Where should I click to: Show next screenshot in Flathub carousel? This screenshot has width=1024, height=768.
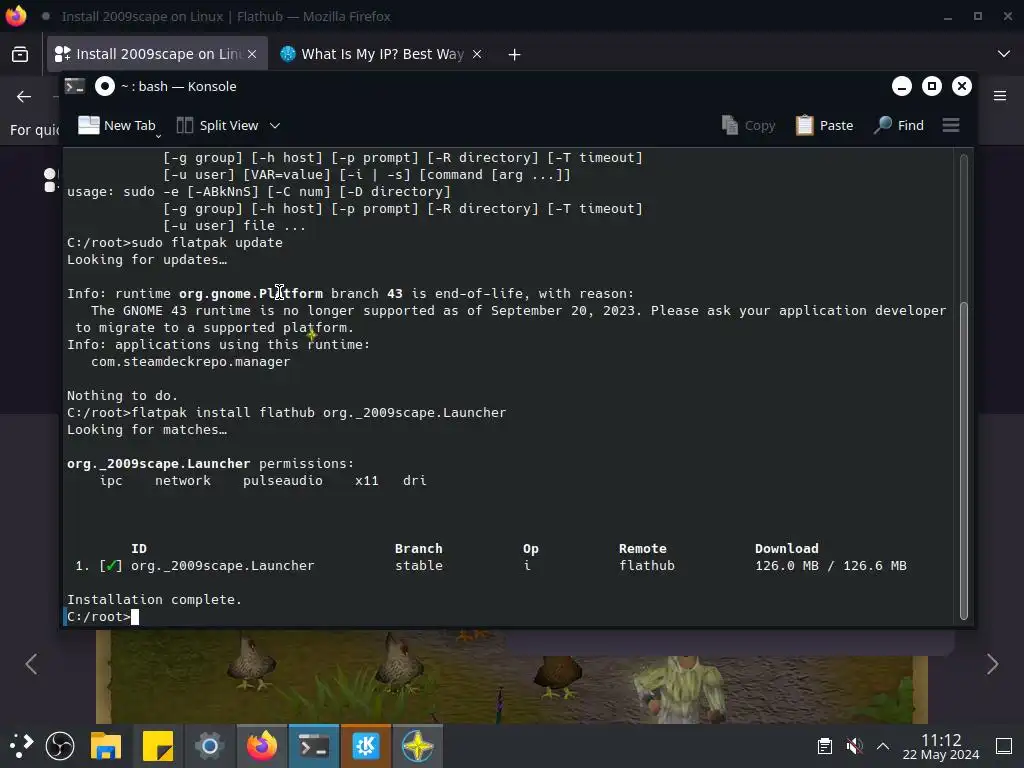(992, 664)
